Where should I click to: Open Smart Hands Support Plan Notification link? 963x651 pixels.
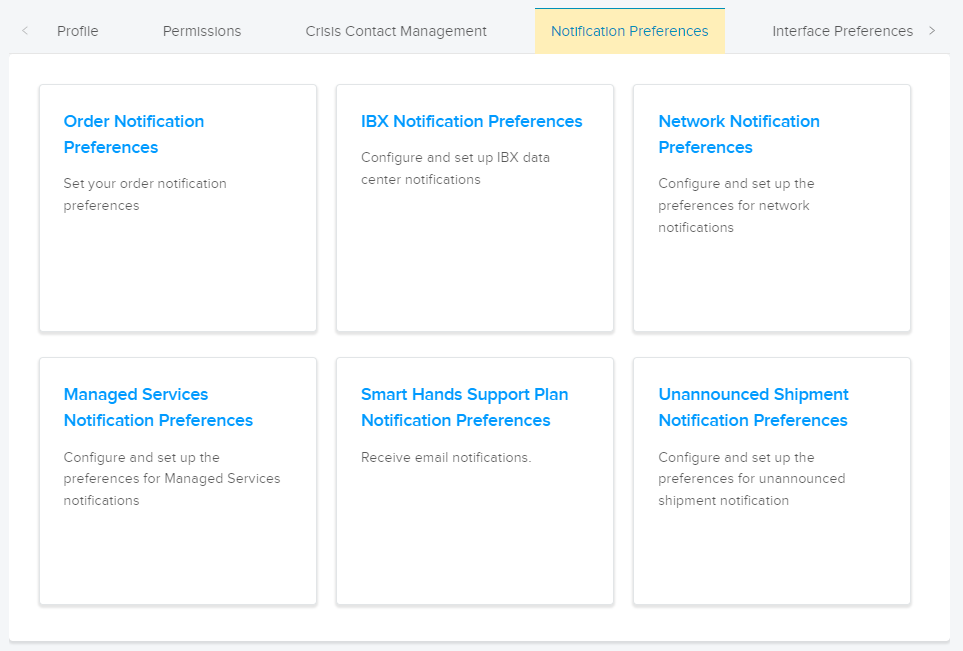click(x=464, y=407)
